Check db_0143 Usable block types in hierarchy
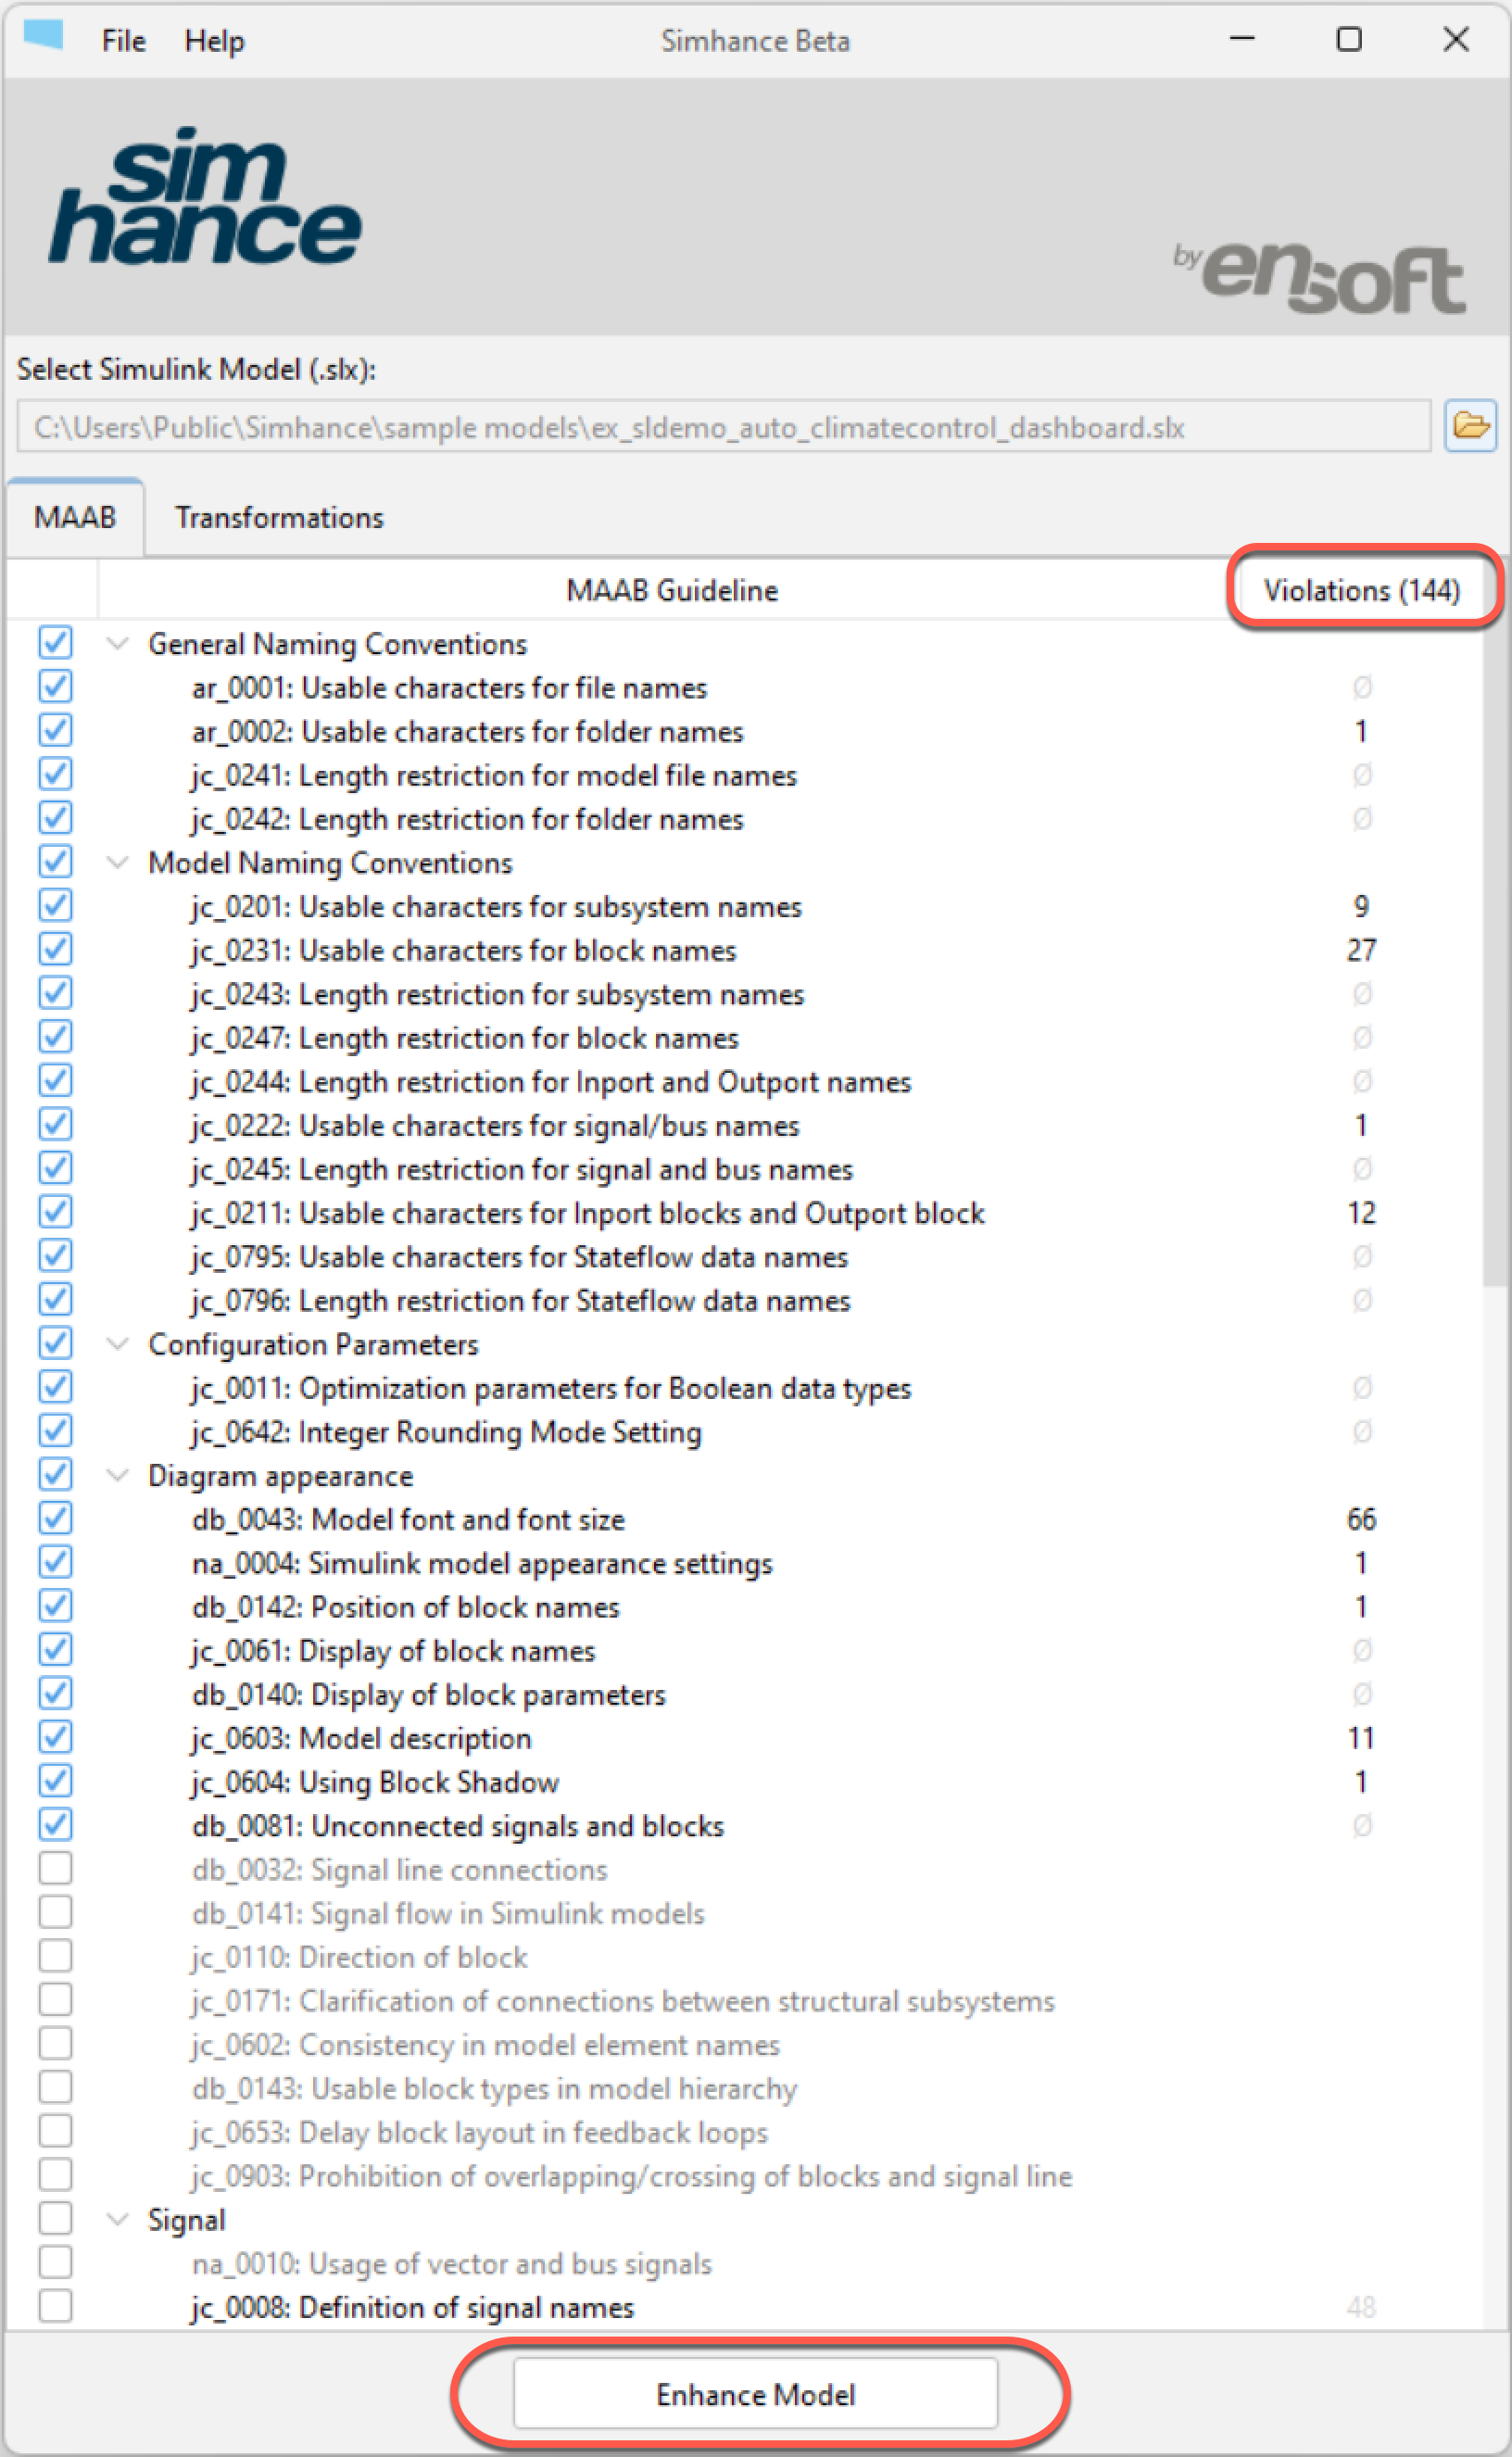The height and width of the screenshot is (2457, 1512). (56, 2087)
